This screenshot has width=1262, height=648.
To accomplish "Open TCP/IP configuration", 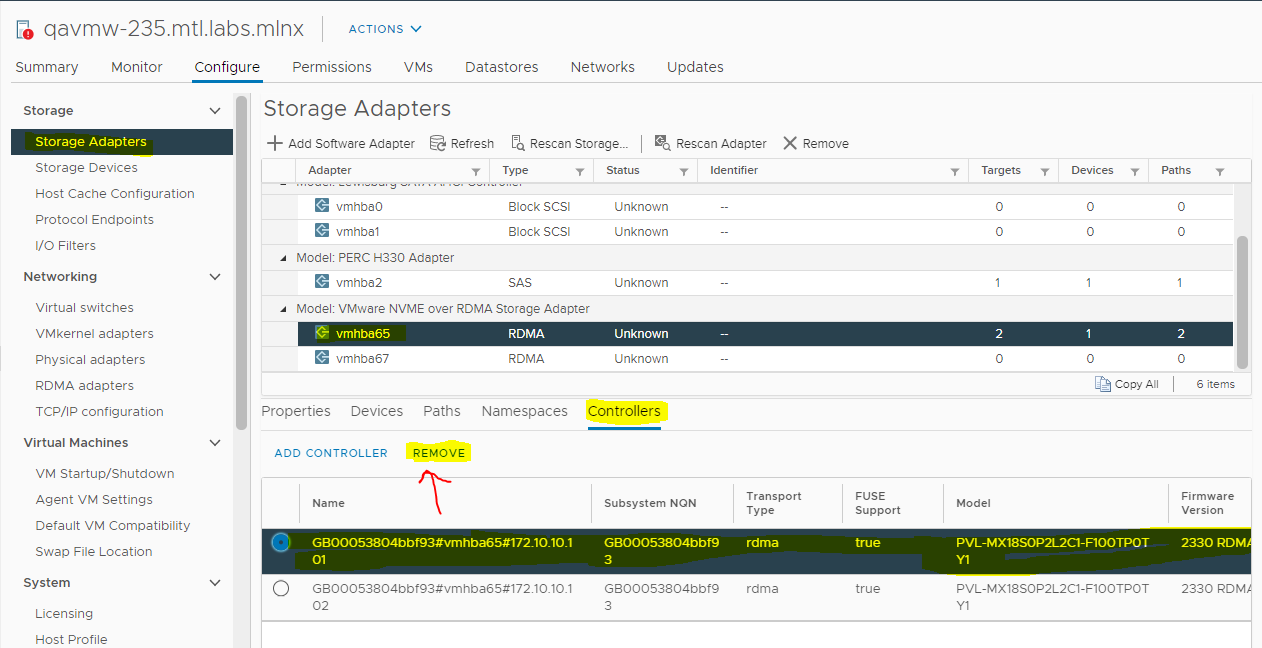I will click(x=100, y=411).
